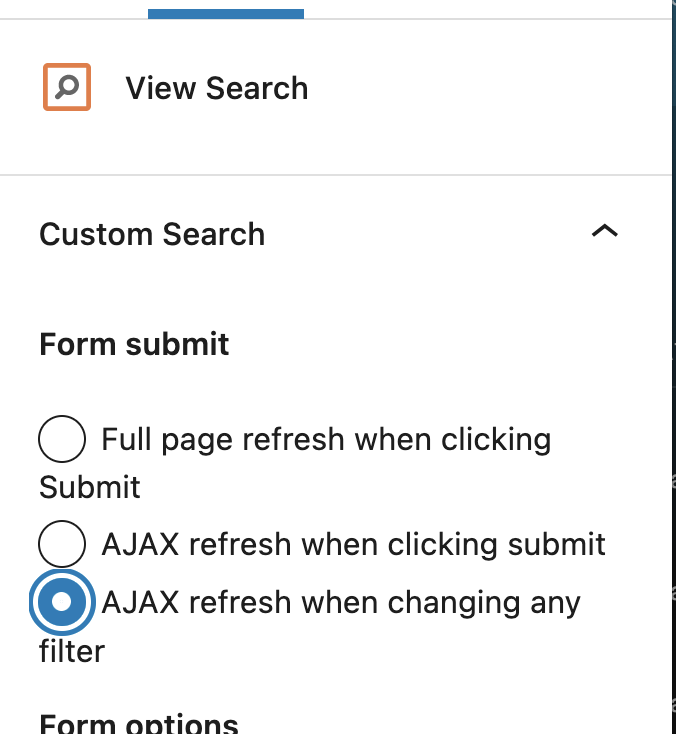
Task: Click the orange View Search magnifier icon
Action: 67,87
